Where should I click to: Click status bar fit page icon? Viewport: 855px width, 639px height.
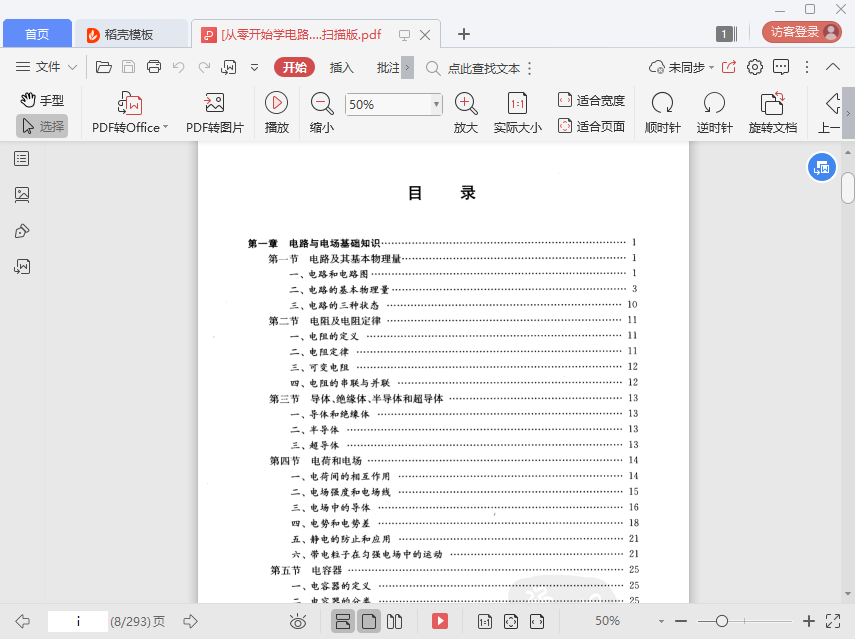511,621
